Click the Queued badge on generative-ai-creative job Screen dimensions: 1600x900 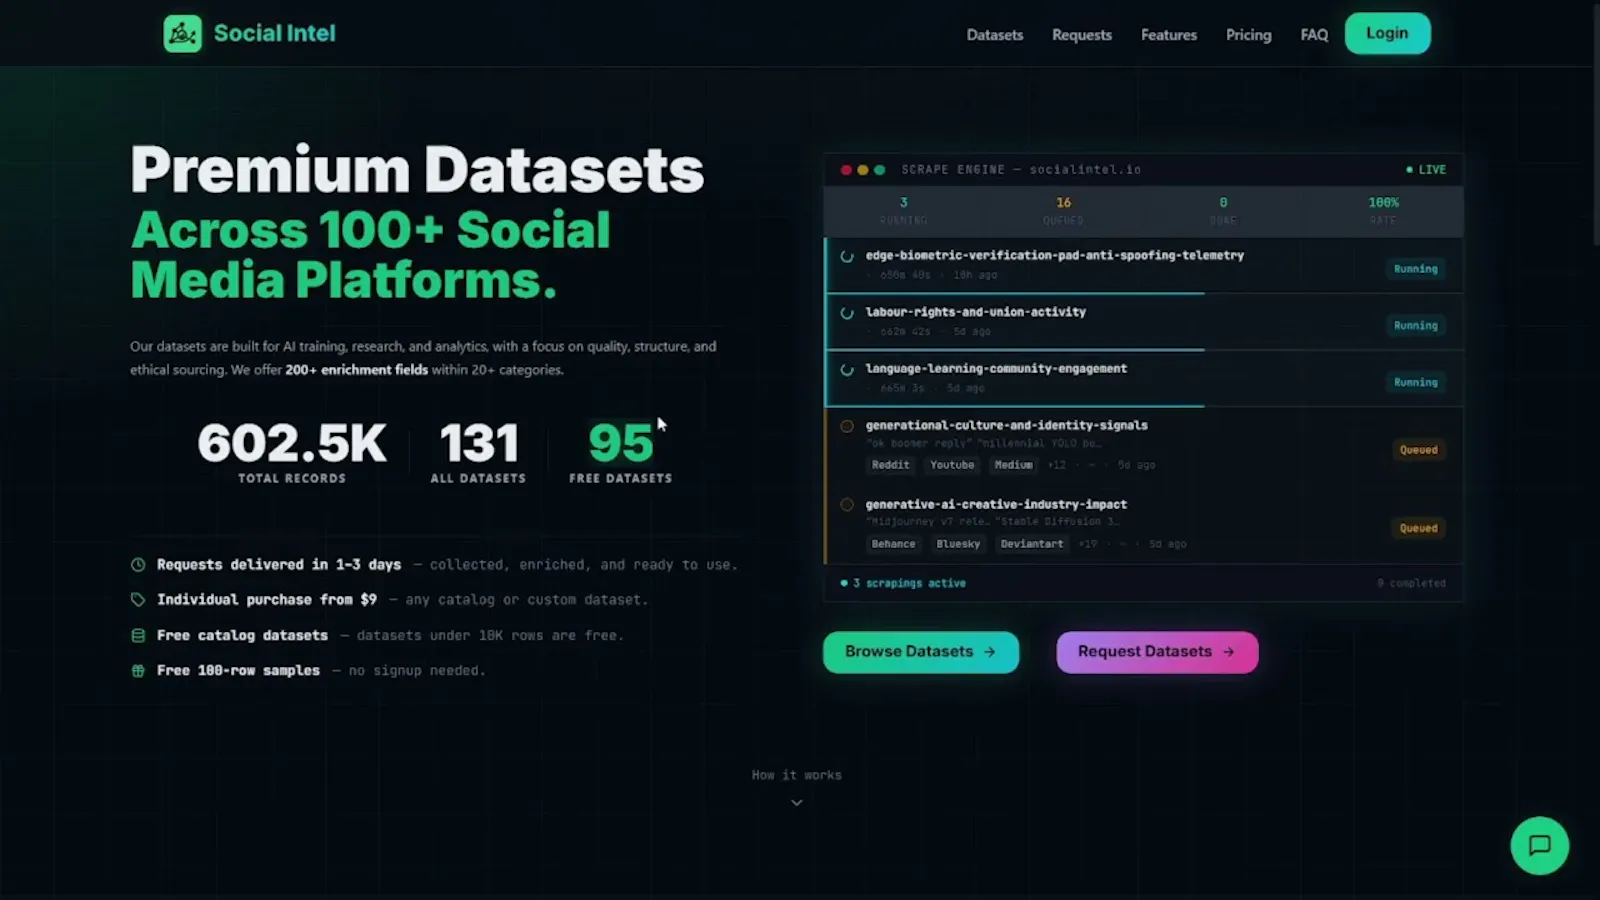coord(1418,528)
